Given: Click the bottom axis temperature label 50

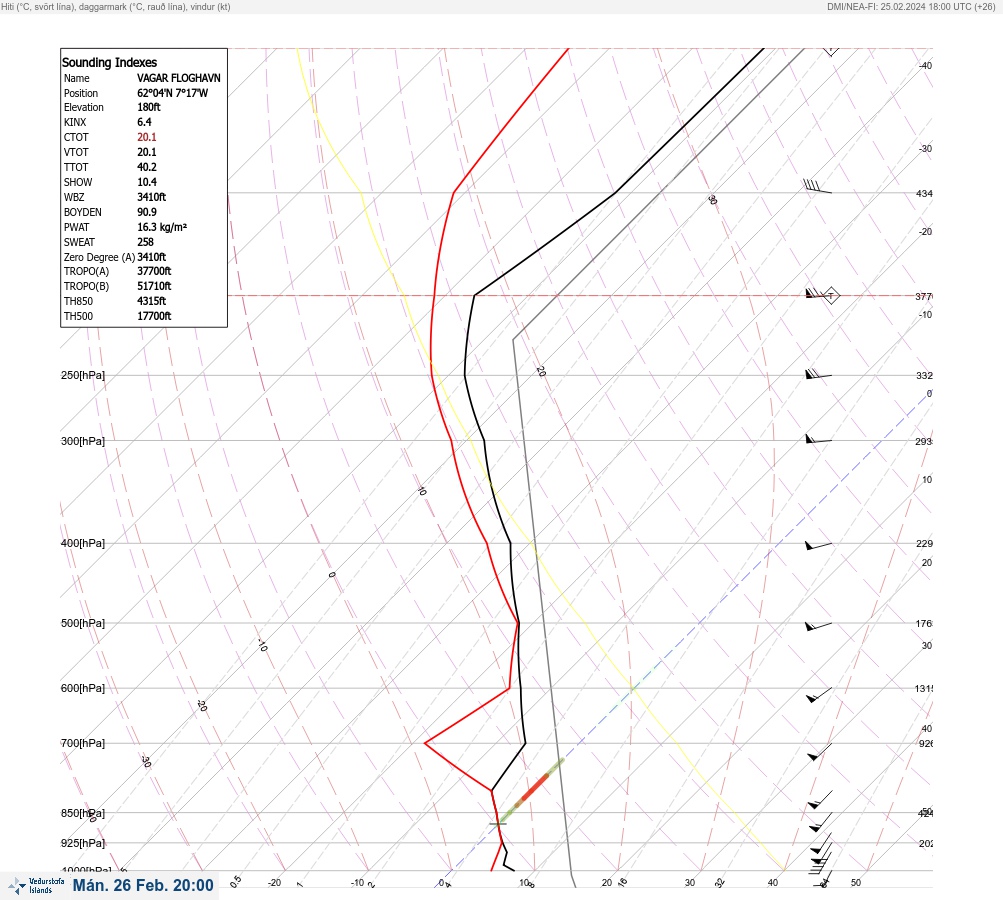Looking at the screenshot, I should [856, 883].
